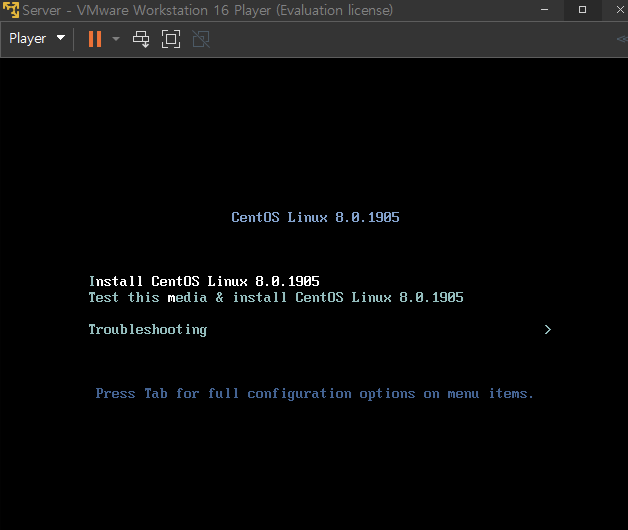Click the collapse toolbar chevron at right edge
This screenshot has height=530, width=628.
click(622, 39)
